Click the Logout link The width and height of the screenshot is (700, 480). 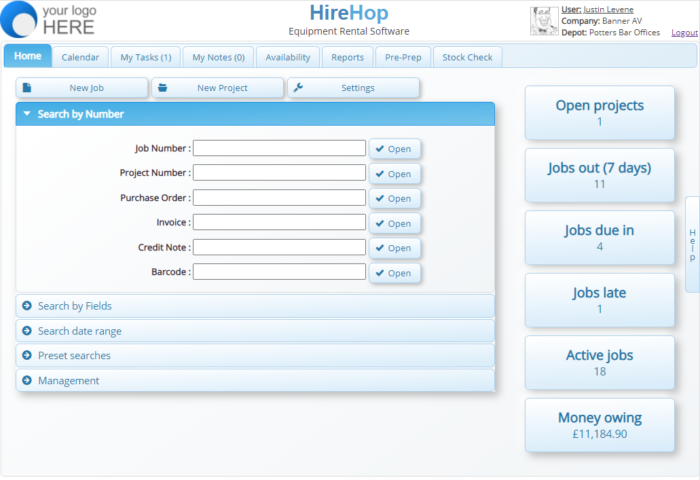pos(684,33)
